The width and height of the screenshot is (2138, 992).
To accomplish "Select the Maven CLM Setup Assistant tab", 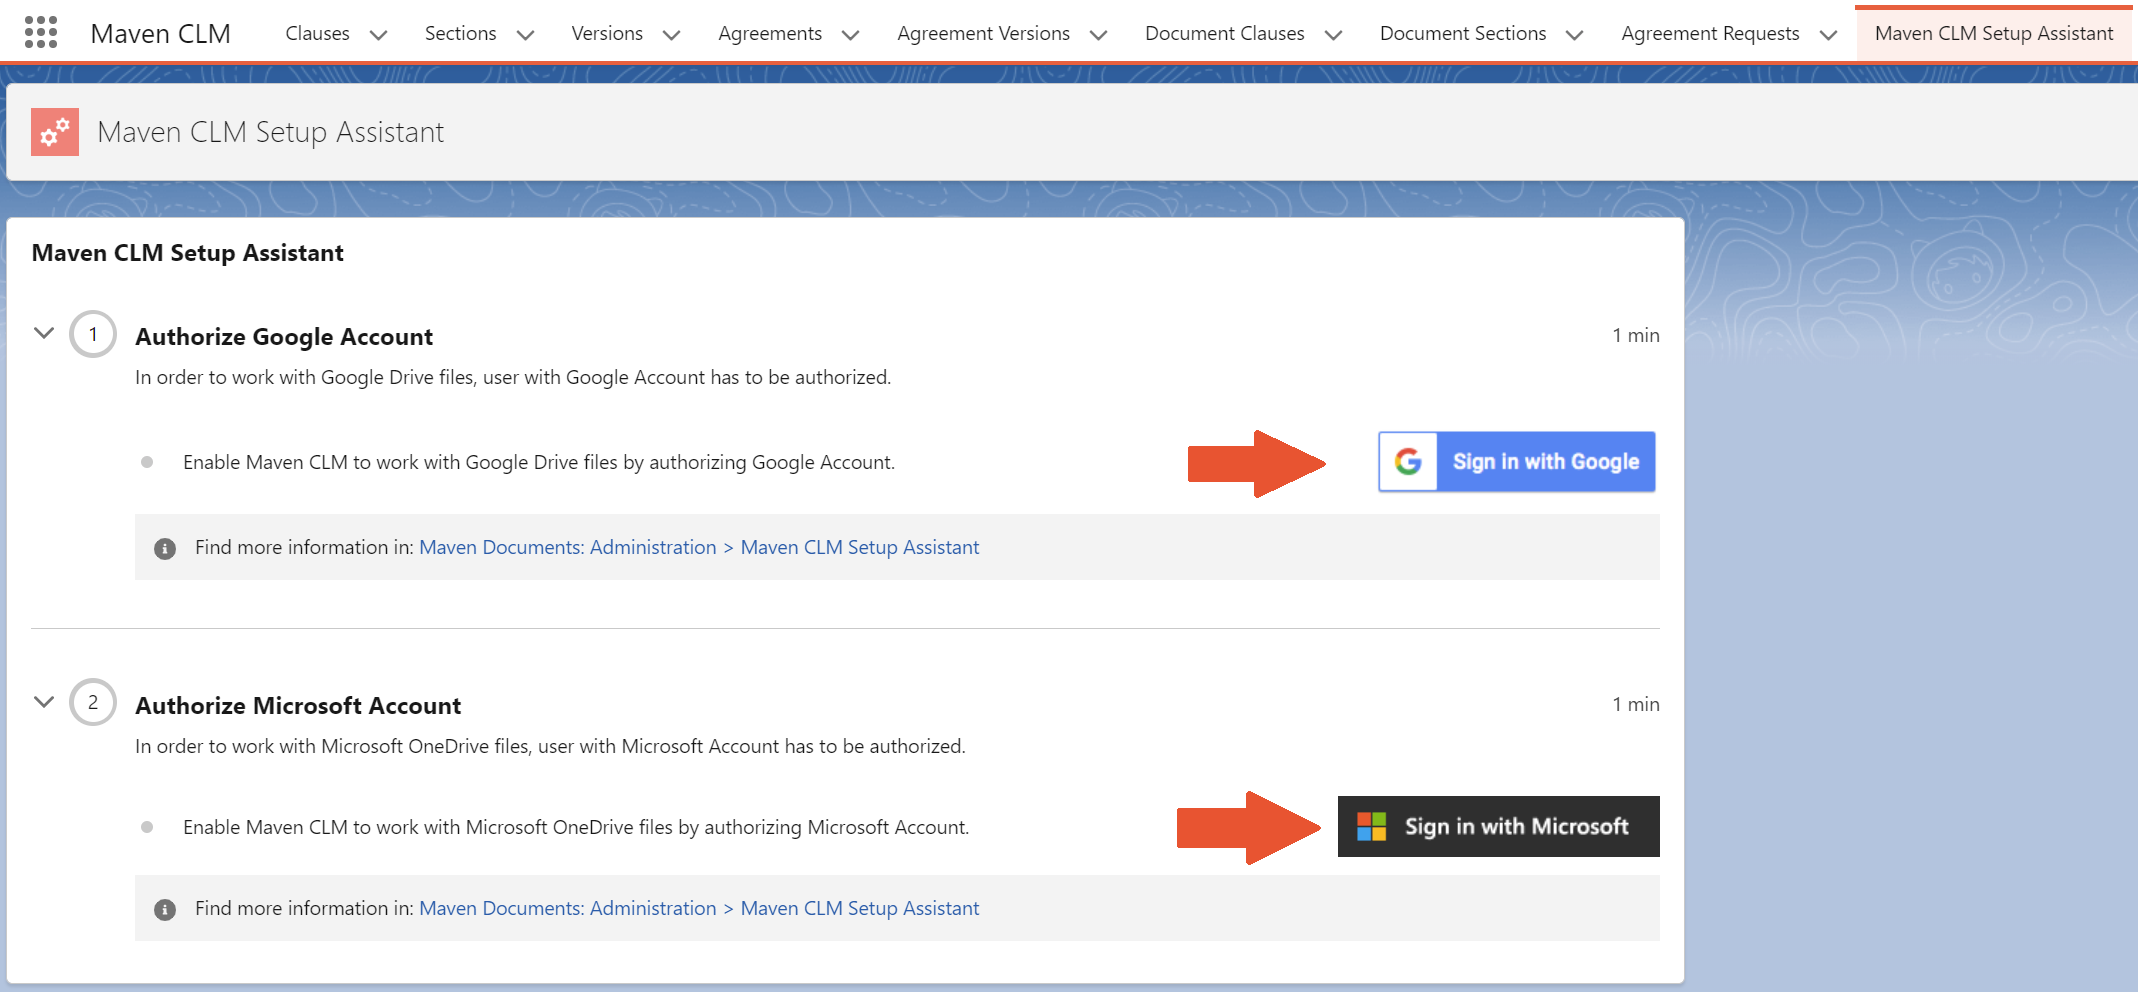I will click(x=1994, y=33).
